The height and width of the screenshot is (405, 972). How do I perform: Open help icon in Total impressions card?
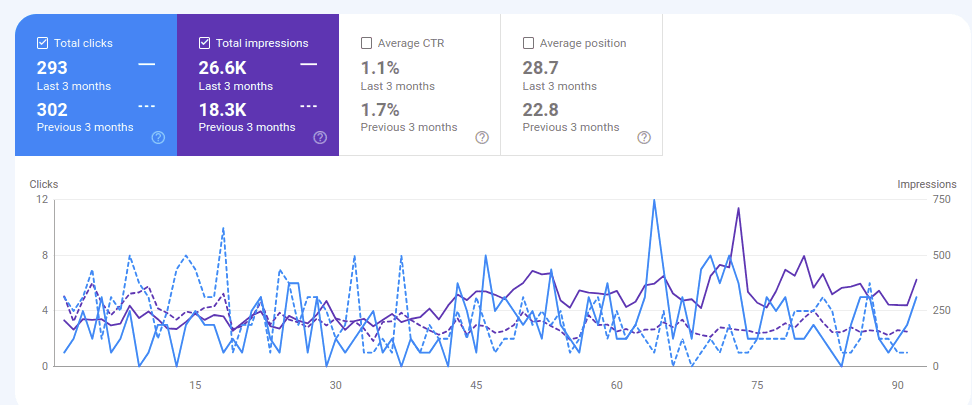pos(320,137)
